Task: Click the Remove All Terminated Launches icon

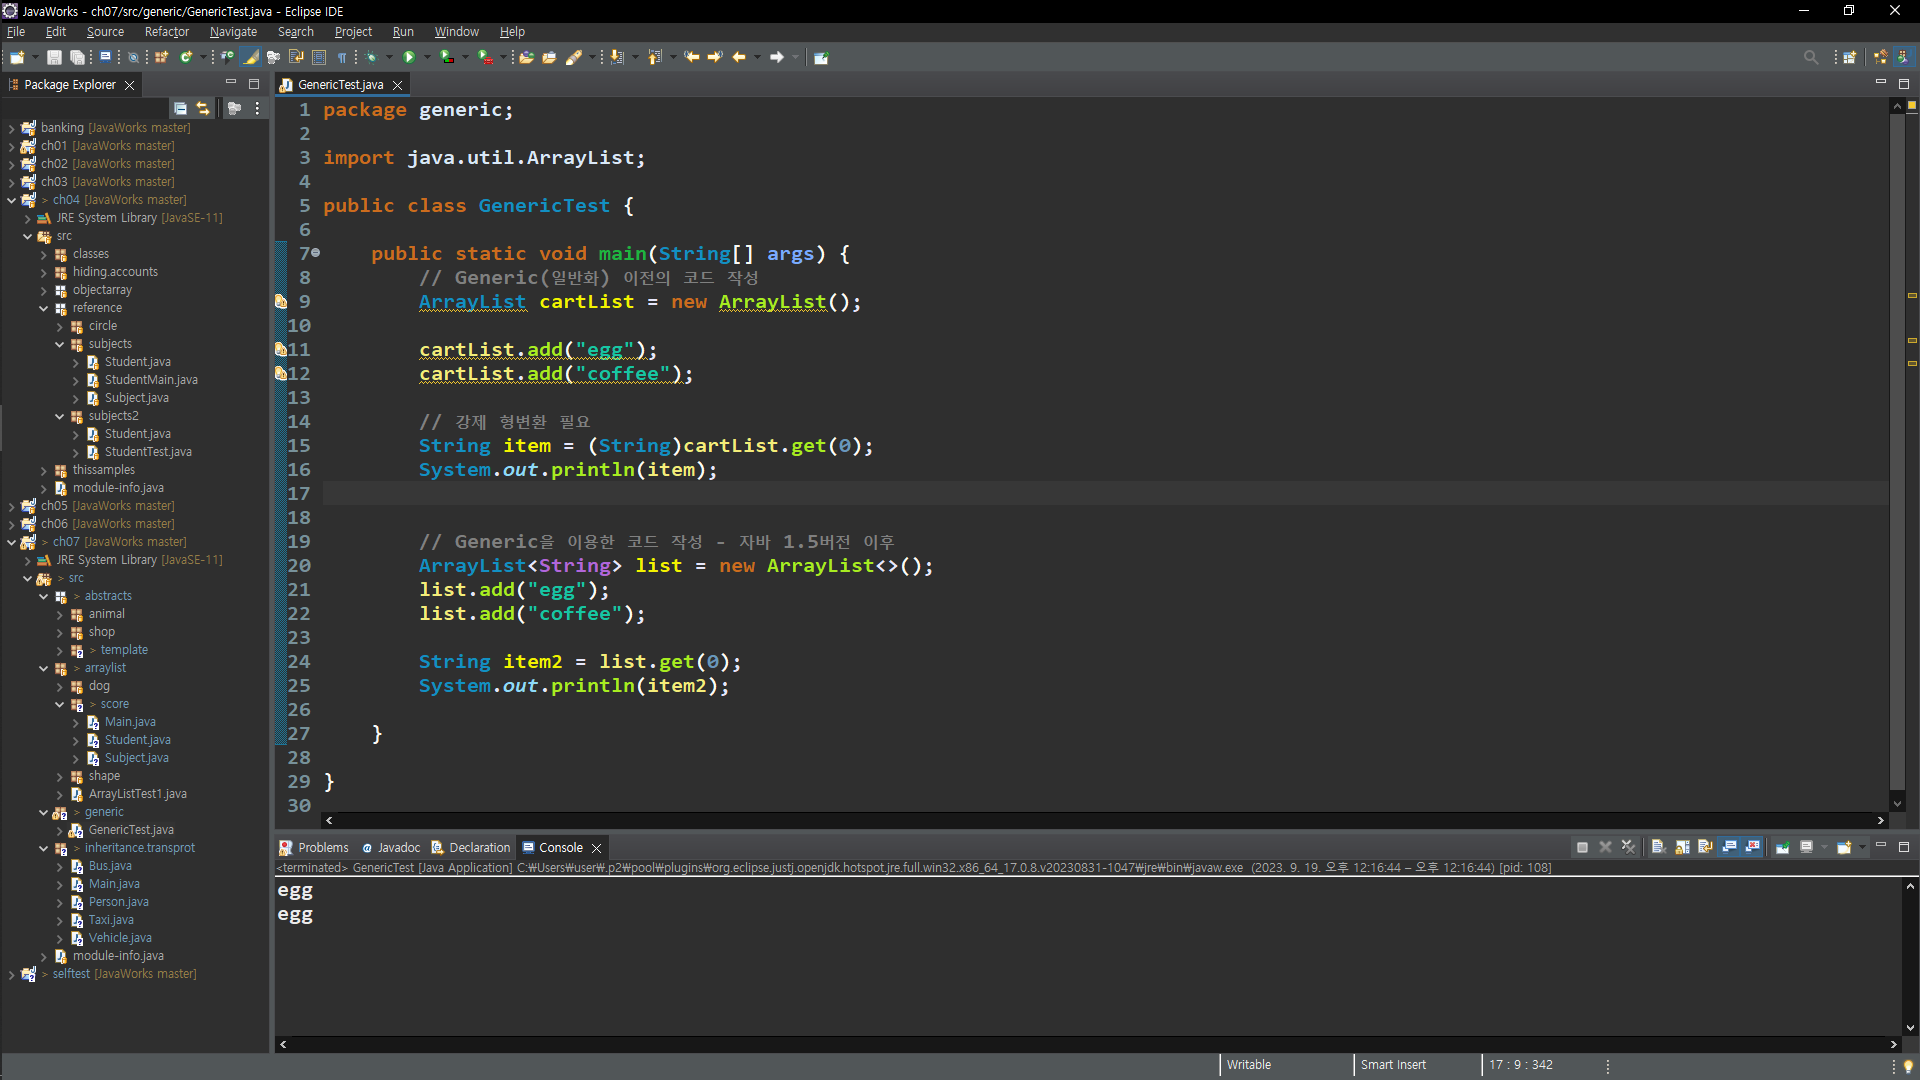Action: [1629, 847]
